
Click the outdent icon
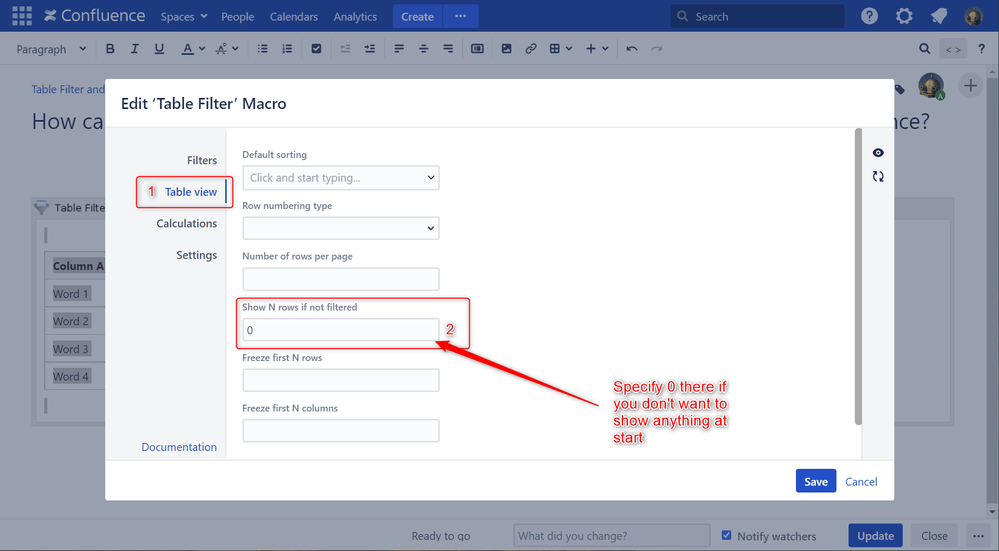point(345,49)
